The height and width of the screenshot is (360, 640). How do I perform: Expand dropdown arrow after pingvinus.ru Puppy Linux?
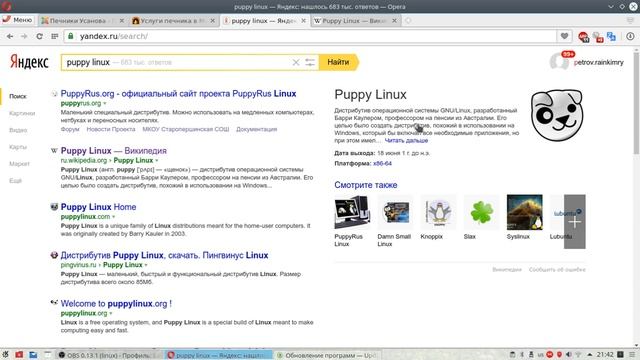[x=146, y=265]
